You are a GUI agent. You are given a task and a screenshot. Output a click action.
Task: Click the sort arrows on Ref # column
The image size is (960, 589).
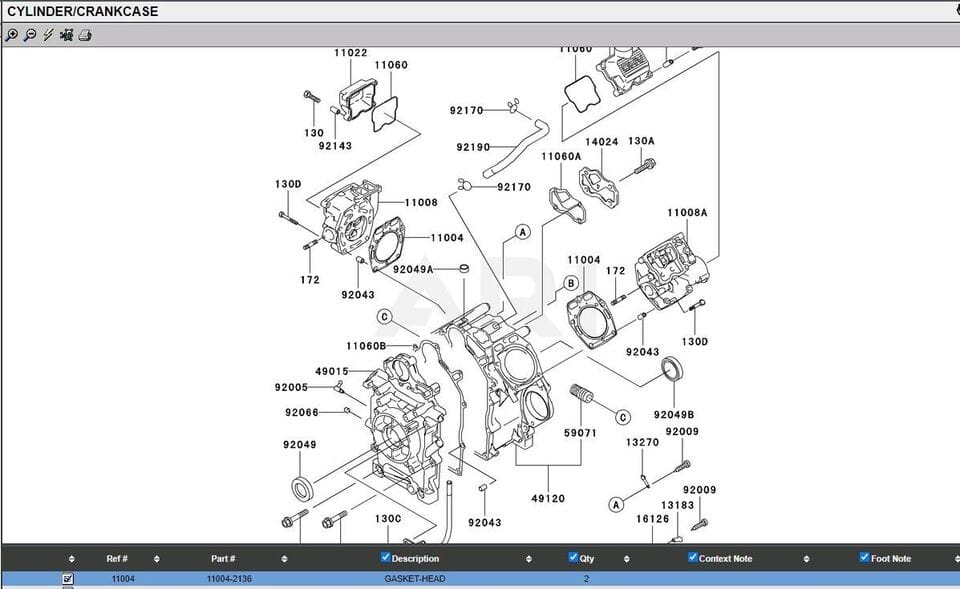(155, 558)
